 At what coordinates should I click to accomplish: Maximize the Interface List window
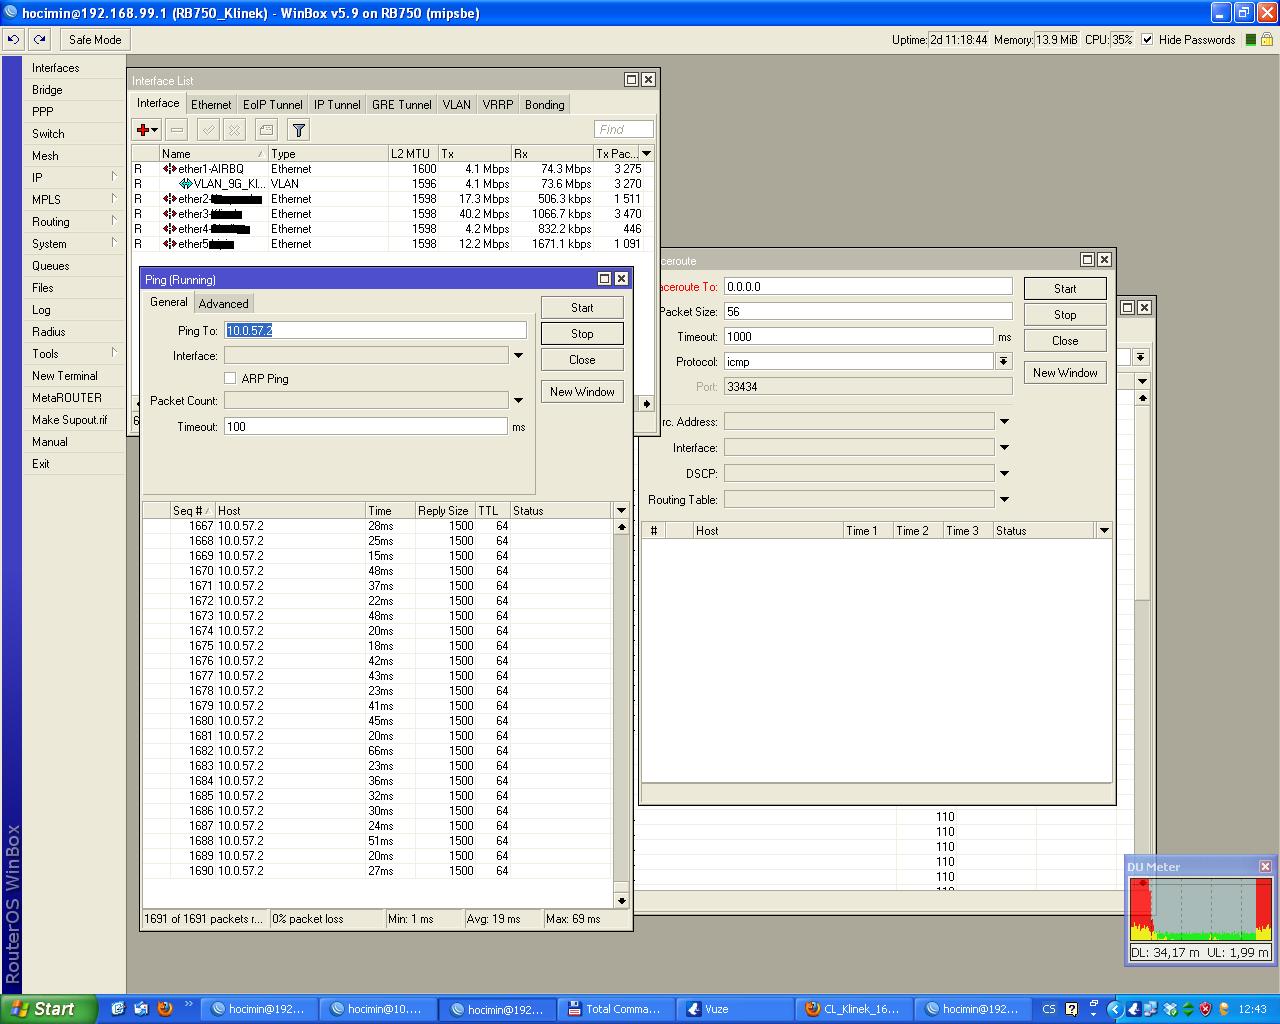631,80
